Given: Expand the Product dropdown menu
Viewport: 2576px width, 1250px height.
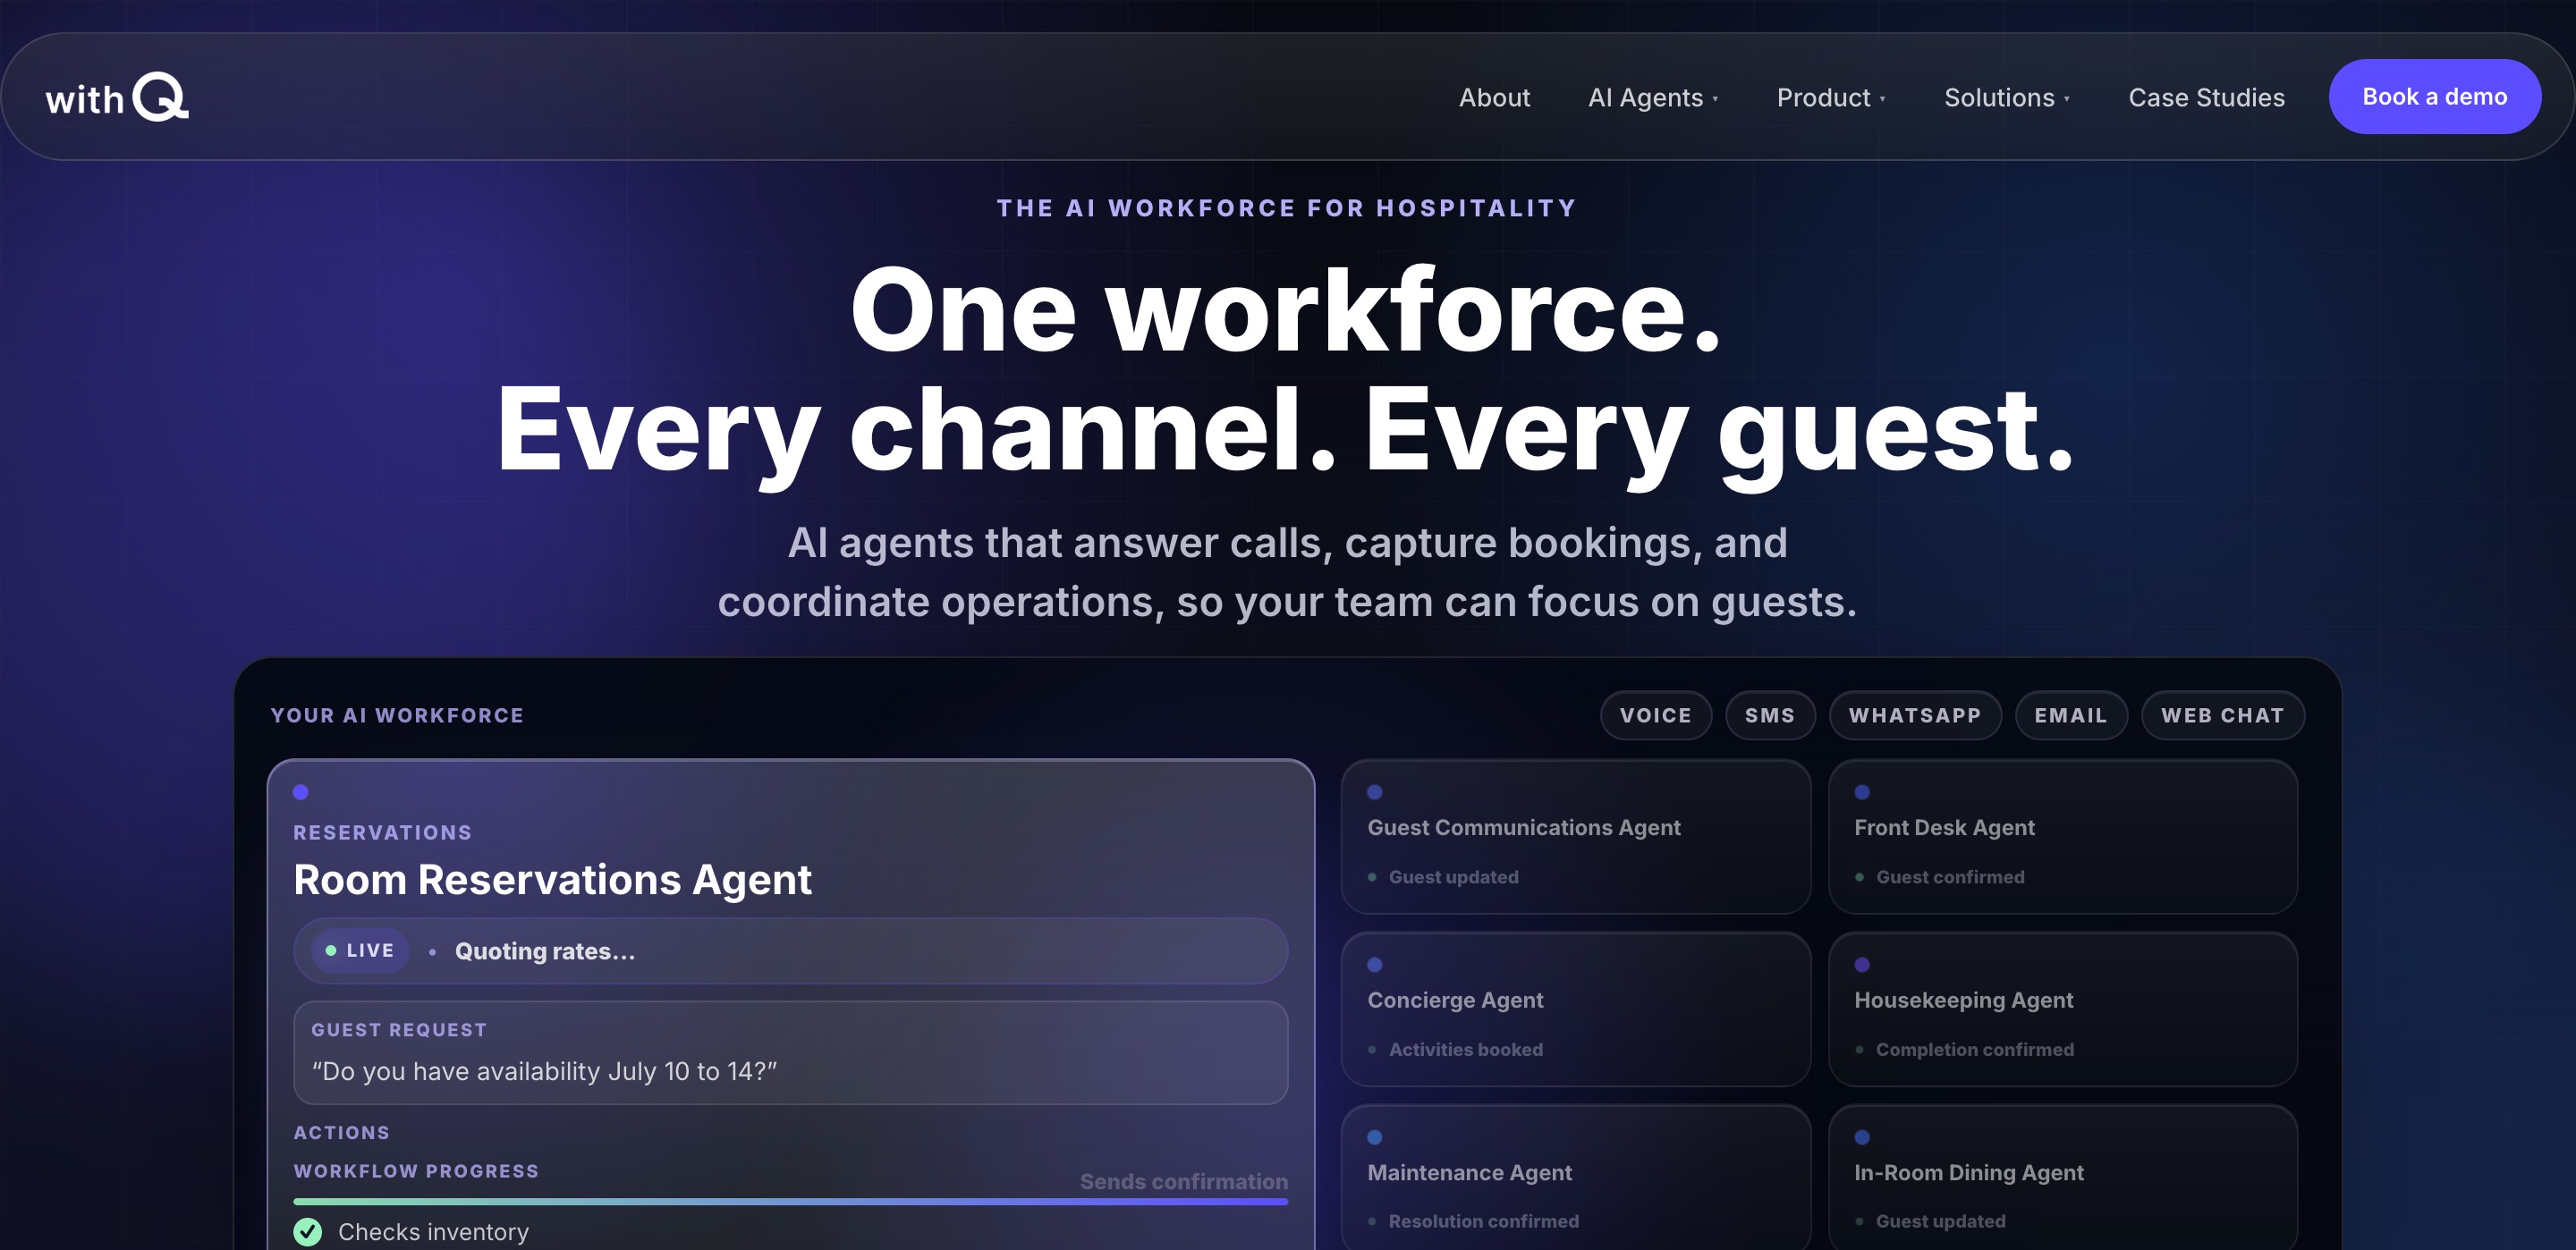Looking at the screenshot, I should [1831, 97].
